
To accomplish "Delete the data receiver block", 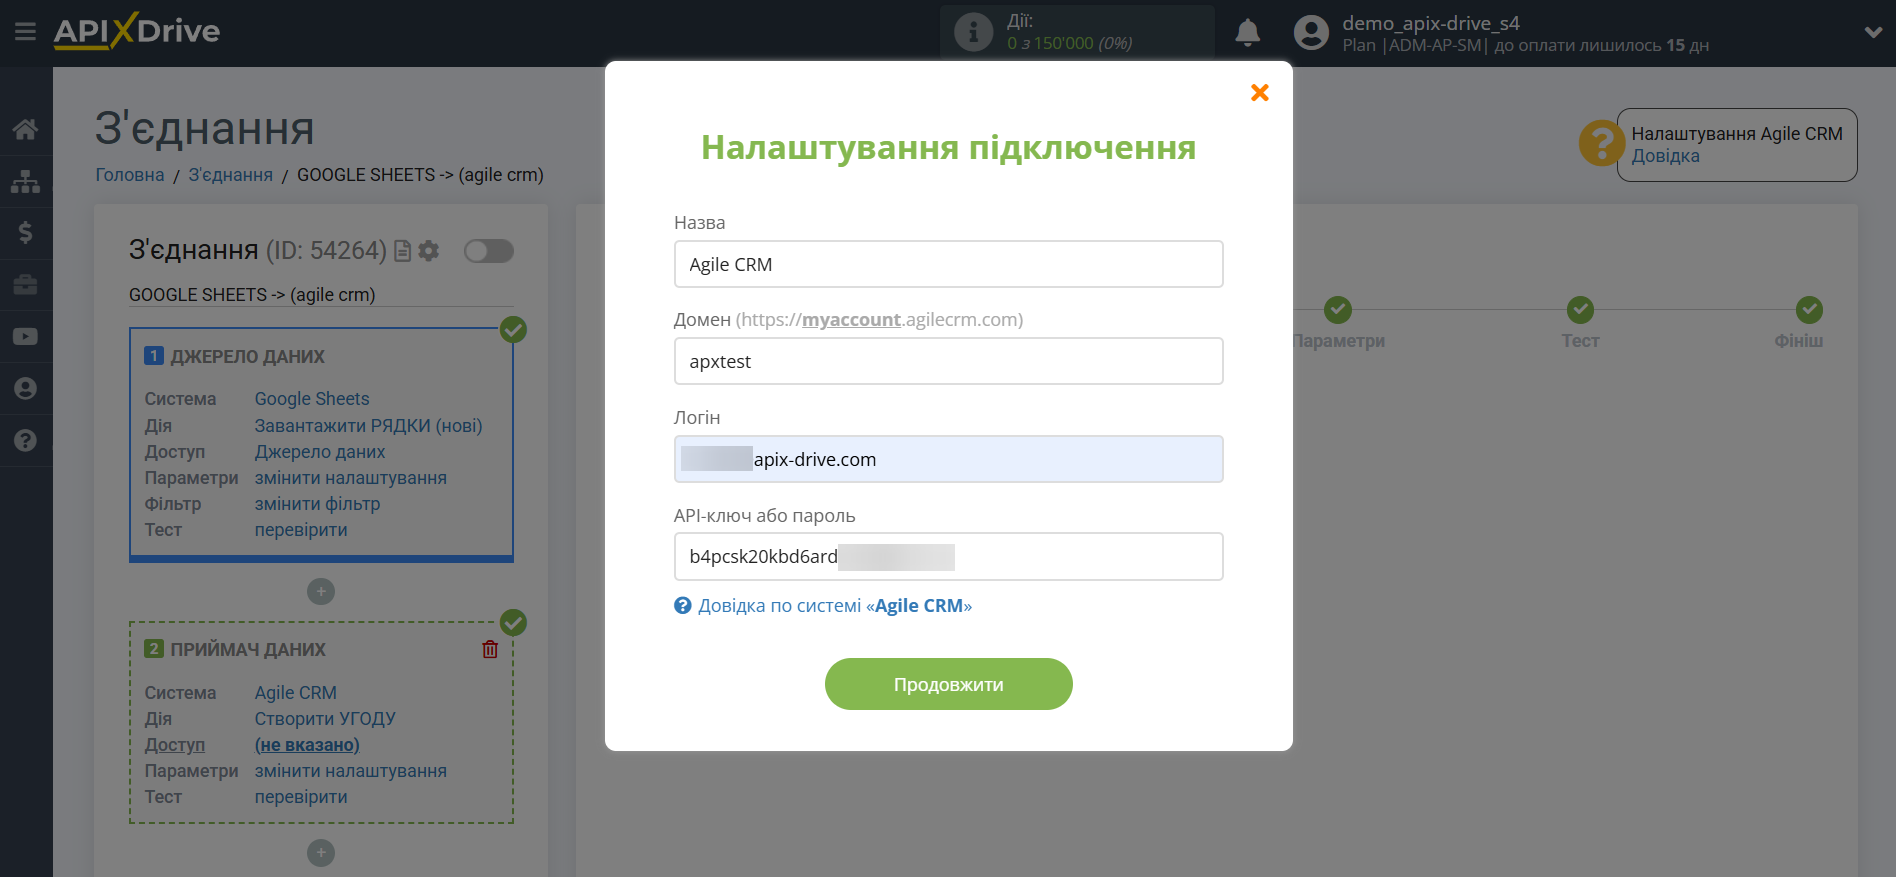I will 490,650.
